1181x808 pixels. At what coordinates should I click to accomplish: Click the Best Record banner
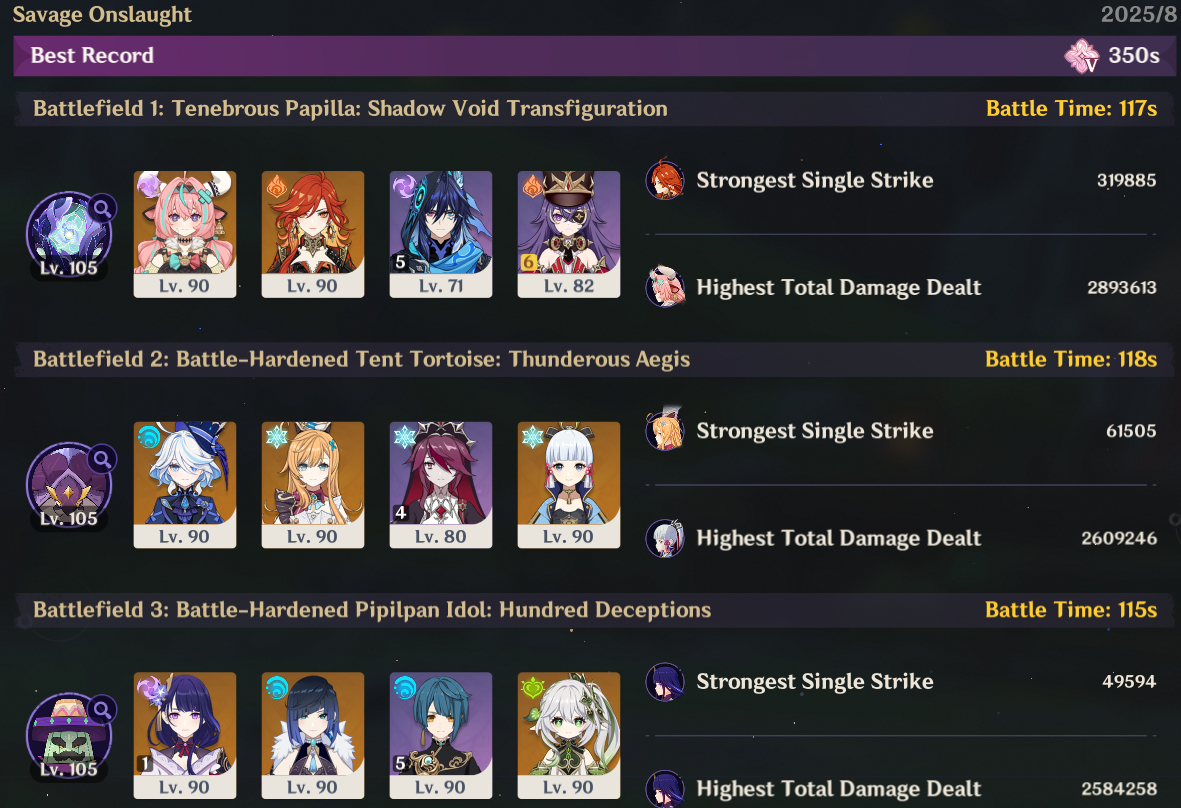pyautogui.click(x=595, y=56)
